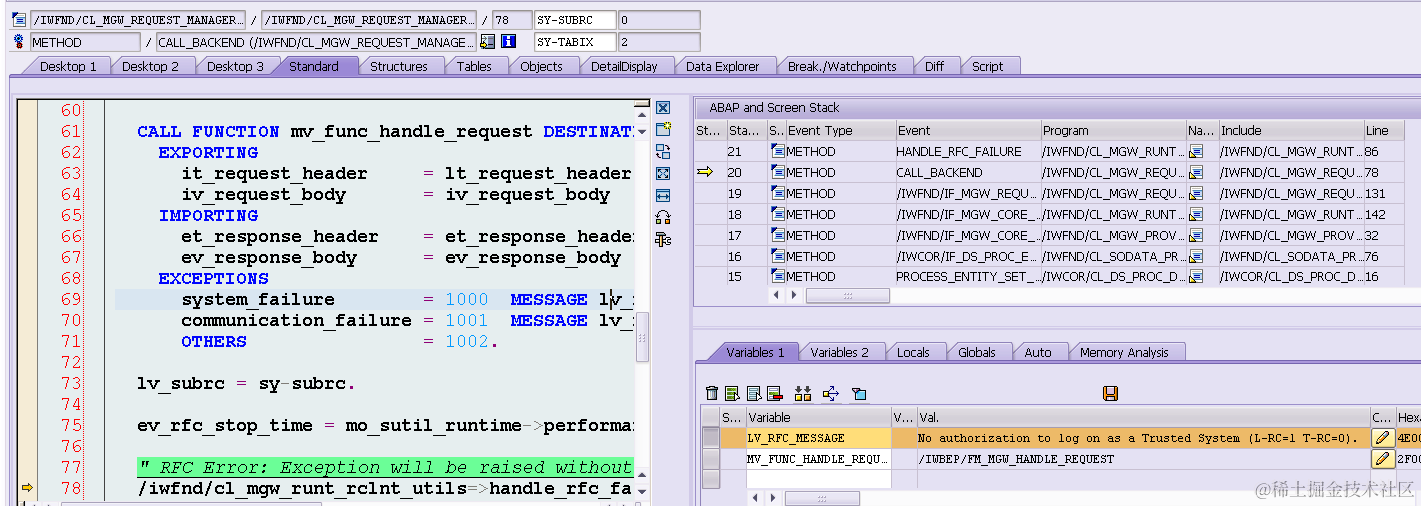Image resolution: width=1421 pixels, height=506 pixels.
Task: Click code line 73 lv_subrc assignment
Action: coord(246,384)
